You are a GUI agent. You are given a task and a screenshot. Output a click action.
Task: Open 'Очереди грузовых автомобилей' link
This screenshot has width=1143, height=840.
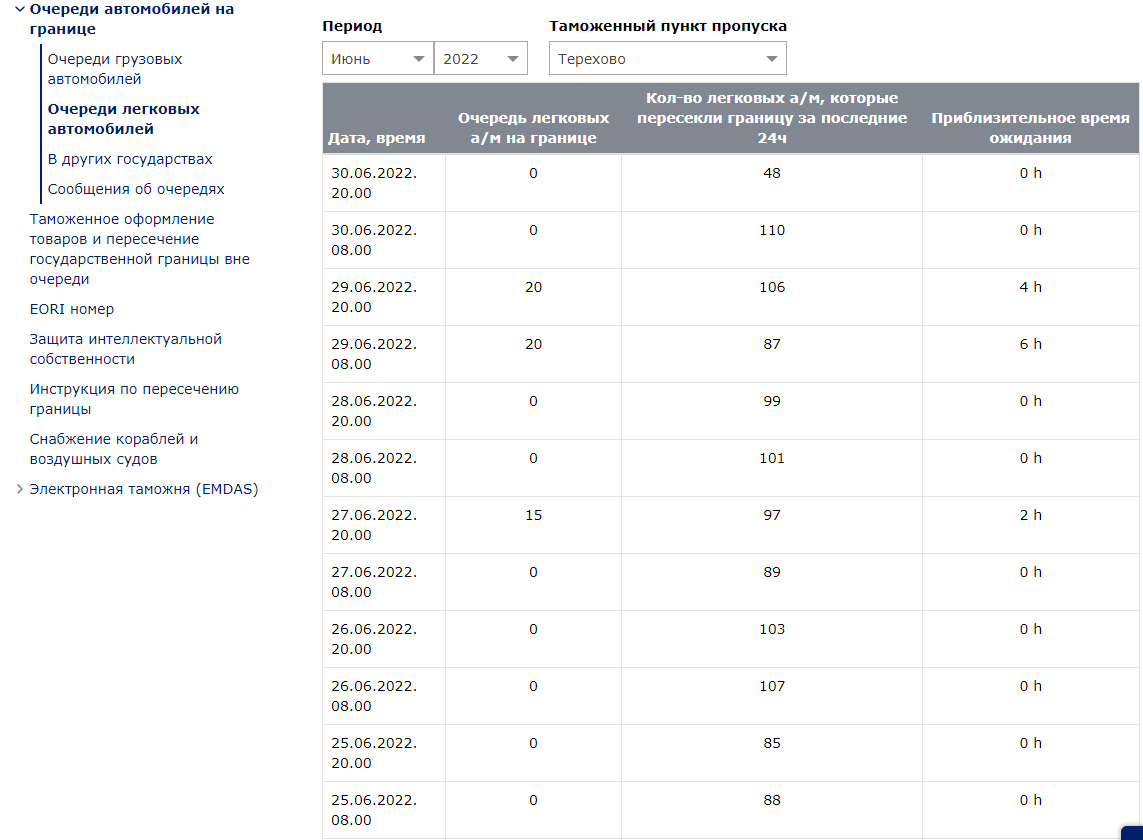point(115,69)
